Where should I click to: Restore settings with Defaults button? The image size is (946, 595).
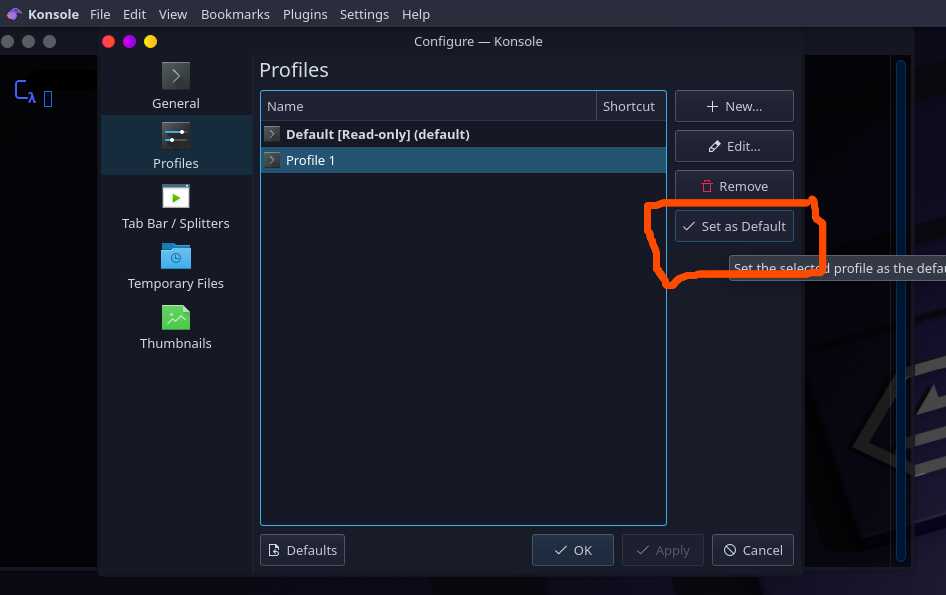pyautogui.click(x=302, y=550)
